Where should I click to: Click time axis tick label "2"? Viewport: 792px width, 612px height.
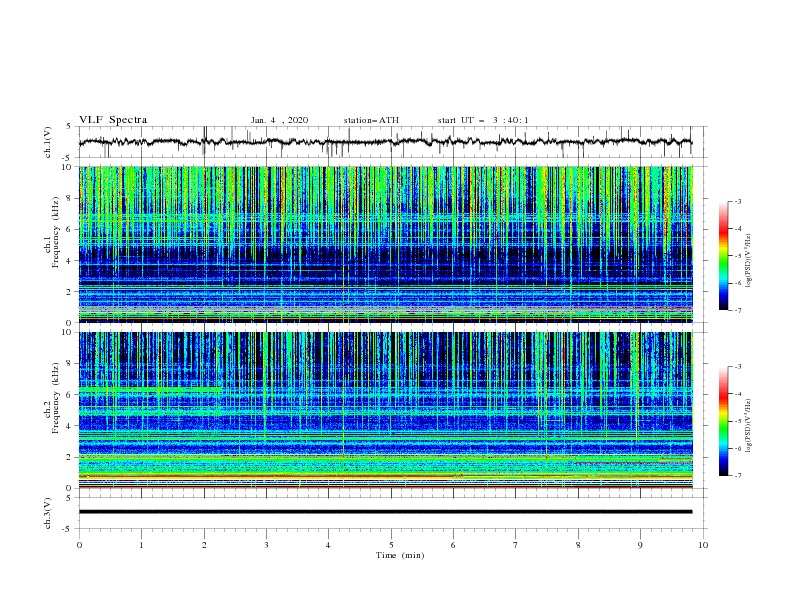(204, 545)
